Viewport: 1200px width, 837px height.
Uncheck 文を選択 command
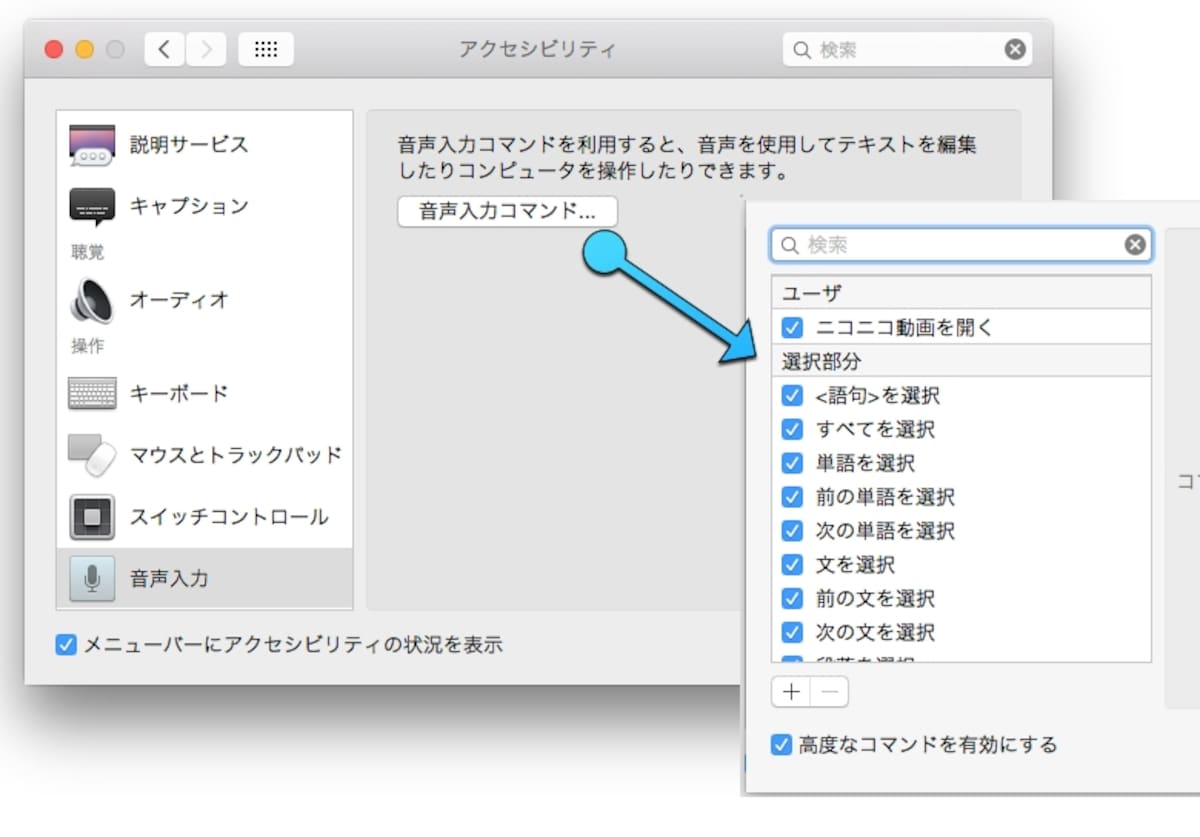click(792, 564)
